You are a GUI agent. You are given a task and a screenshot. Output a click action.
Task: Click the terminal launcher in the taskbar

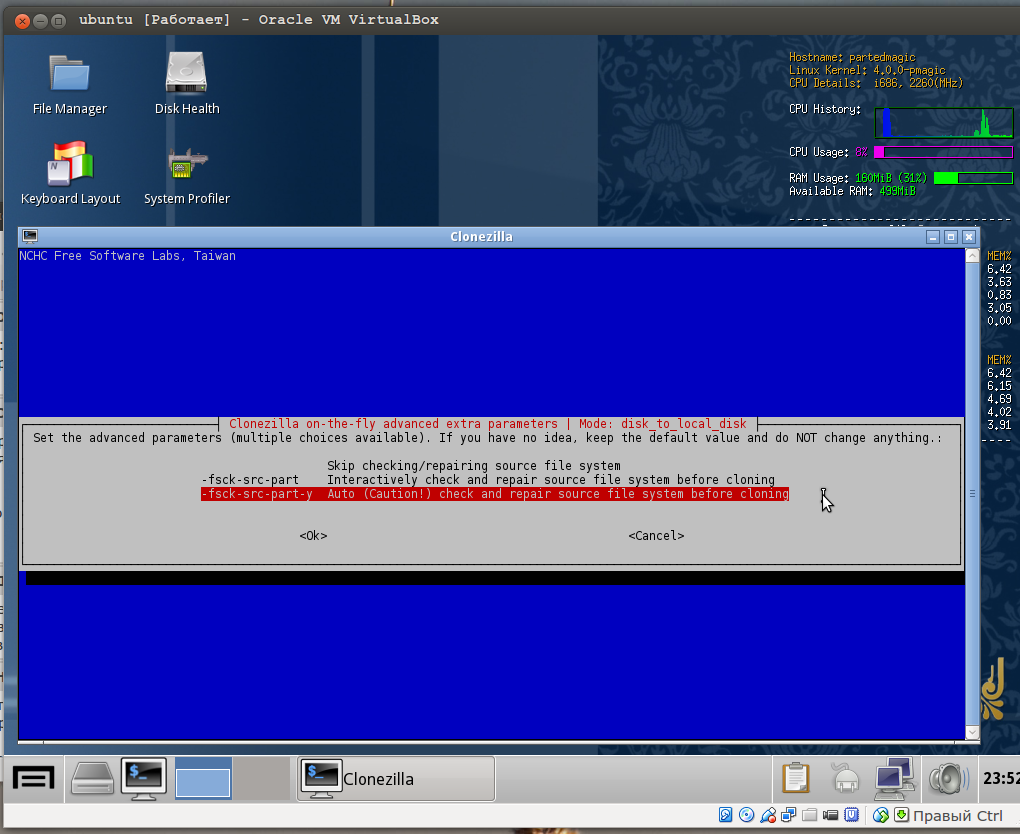[x=143, y=778]
